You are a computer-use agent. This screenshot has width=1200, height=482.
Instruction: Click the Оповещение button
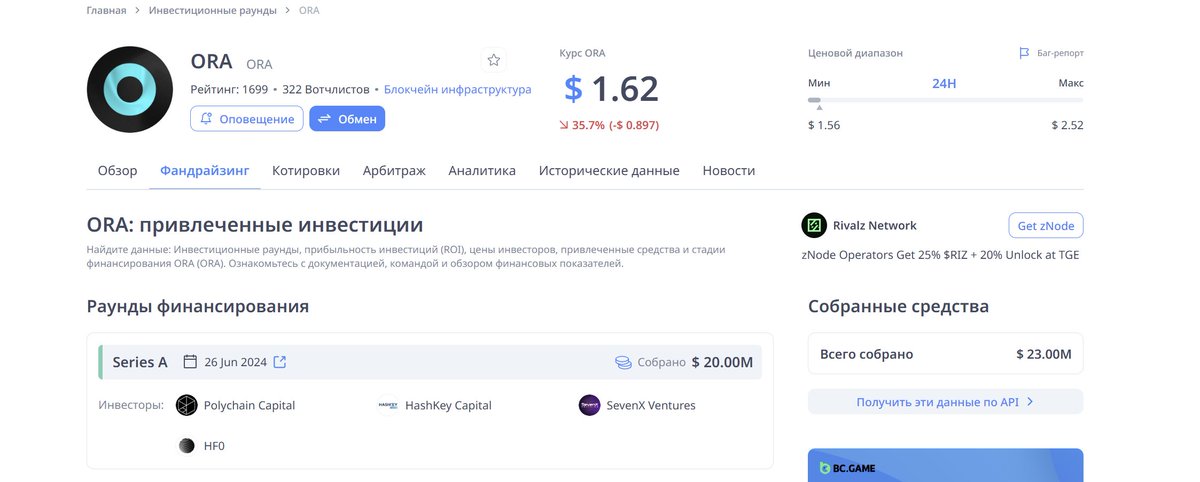click(247, 118)
